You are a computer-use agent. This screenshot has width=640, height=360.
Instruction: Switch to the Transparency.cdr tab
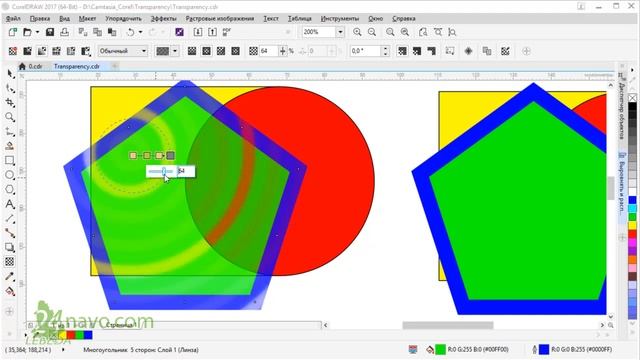click(77, 66)
